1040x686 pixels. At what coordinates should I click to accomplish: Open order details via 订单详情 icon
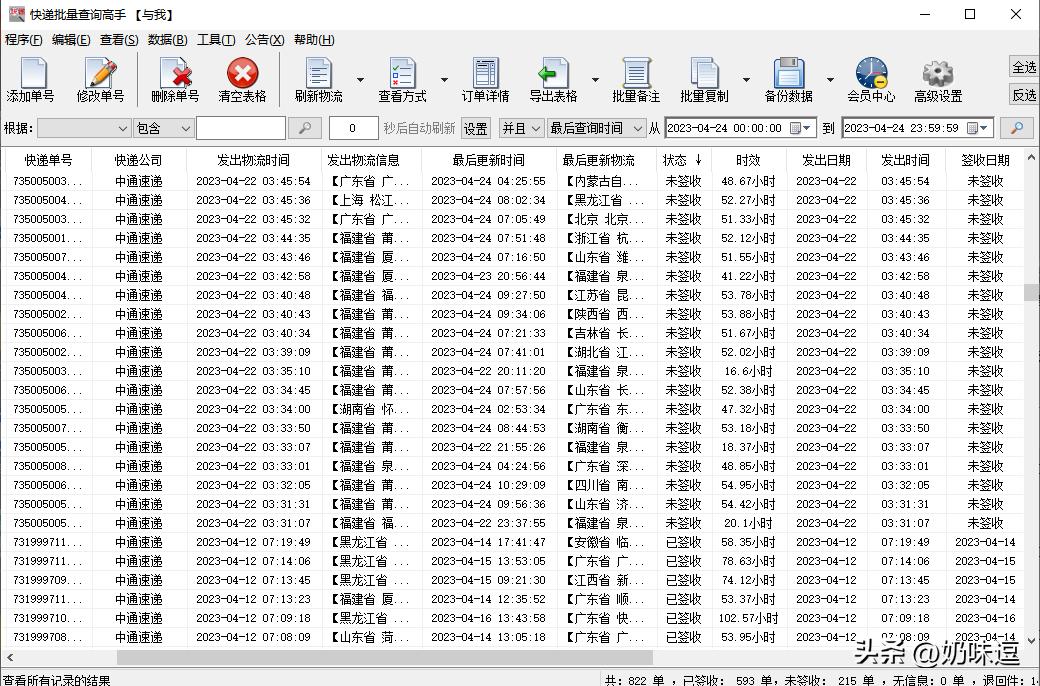[x=485, y=79]
